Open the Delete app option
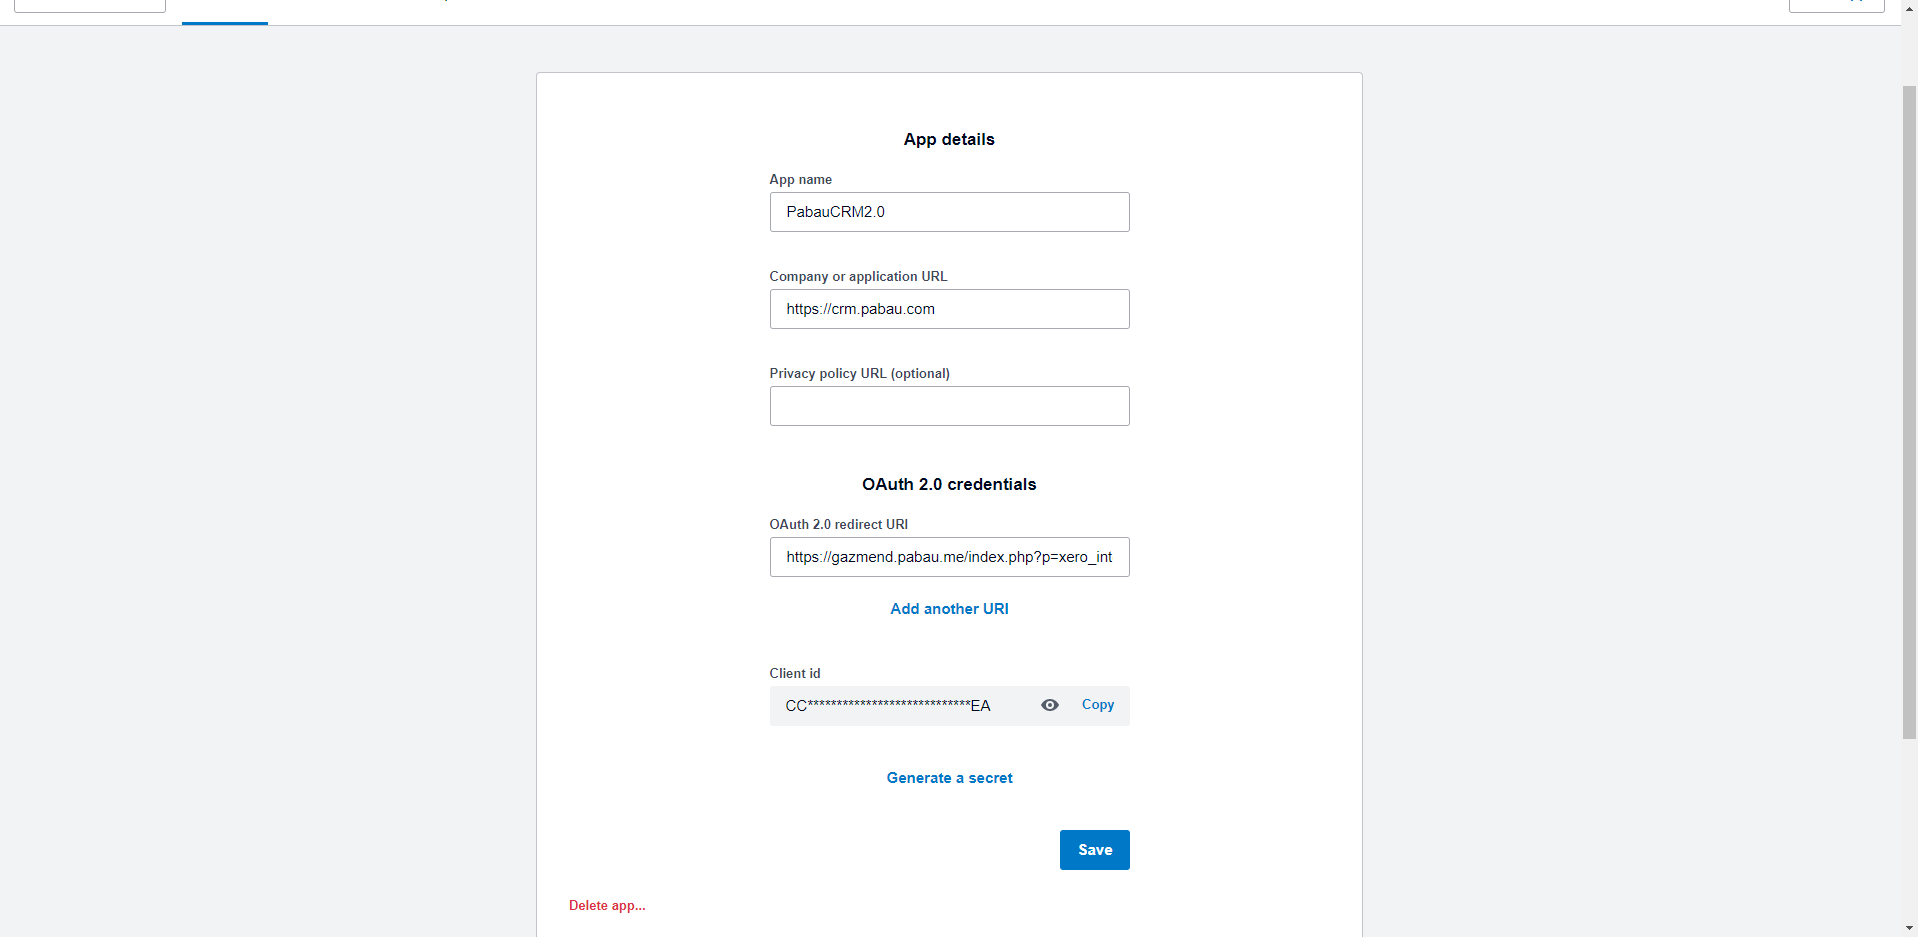 point(607,906)
